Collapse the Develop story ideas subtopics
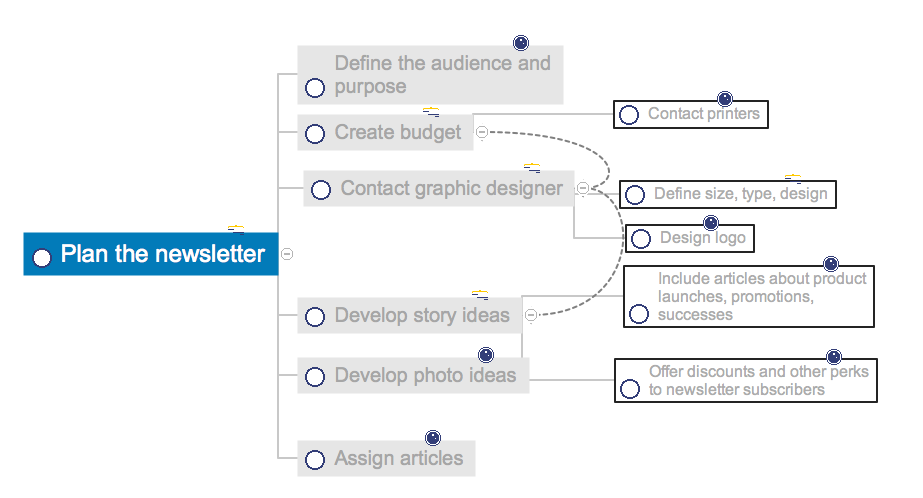The height and width of the screenshot is (498, 923). click(x=531, y=315)
